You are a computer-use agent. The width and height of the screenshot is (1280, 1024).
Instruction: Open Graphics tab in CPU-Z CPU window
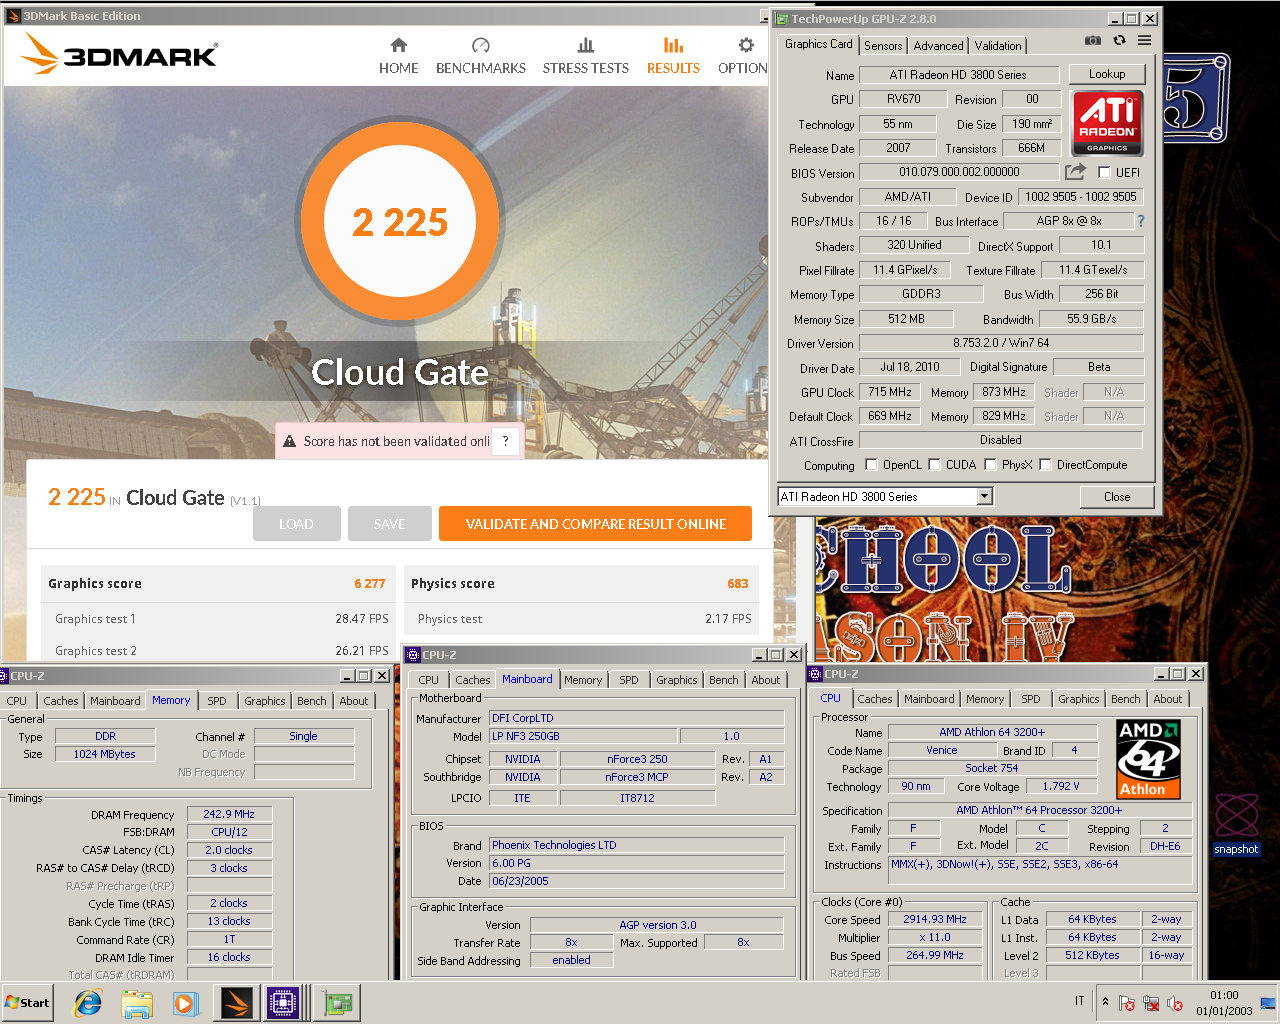click(1078, 699)
